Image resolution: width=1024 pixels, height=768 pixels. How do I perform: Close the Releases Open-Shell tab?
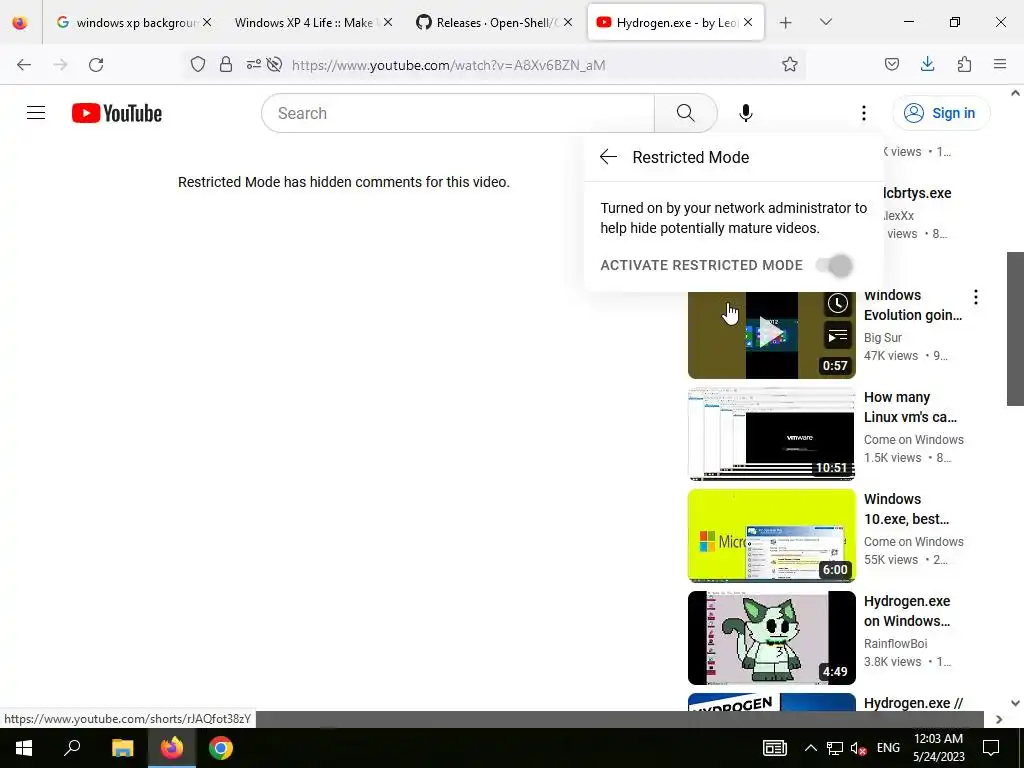[568, 22]
